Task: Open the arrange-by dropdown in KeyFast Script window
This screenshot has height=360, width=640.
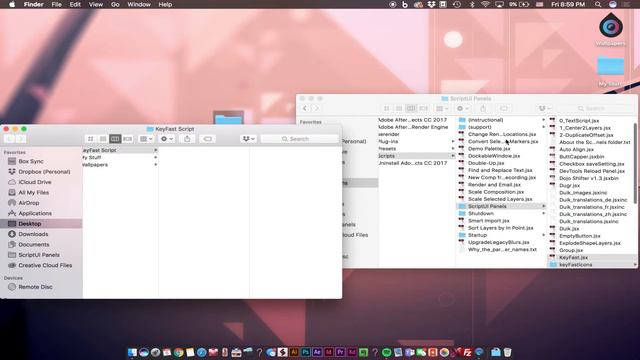Action: pos(146,139)
